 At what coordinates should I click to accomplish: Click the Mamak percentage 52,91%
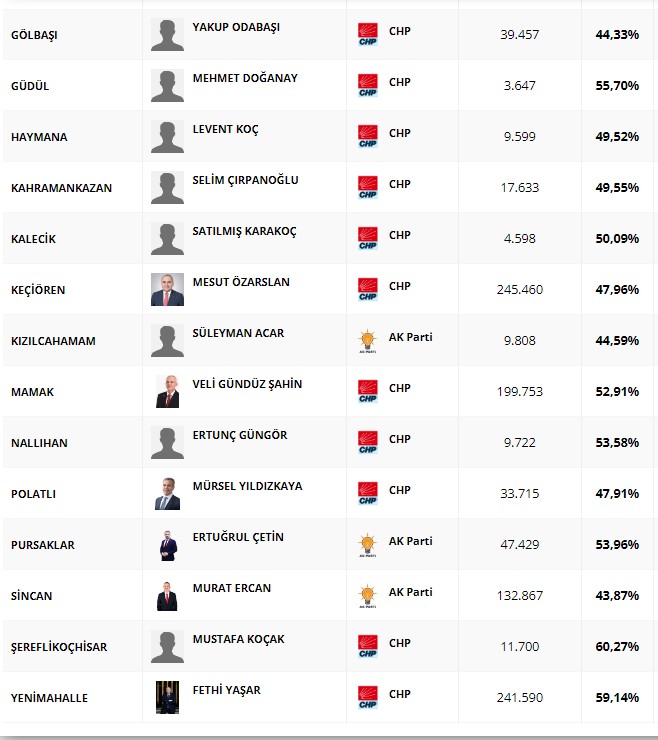[x=617, y=391]
